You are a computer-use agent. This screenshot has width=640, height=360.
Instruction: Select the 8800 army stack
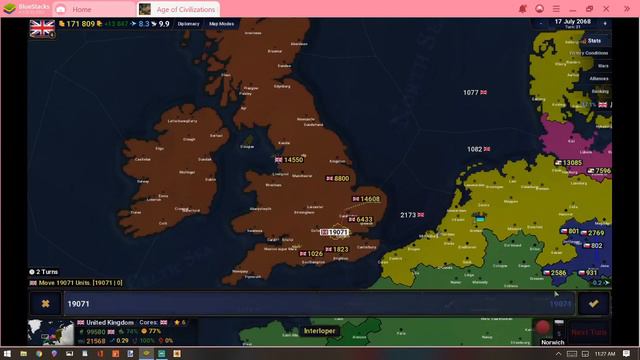click(338, 178)
